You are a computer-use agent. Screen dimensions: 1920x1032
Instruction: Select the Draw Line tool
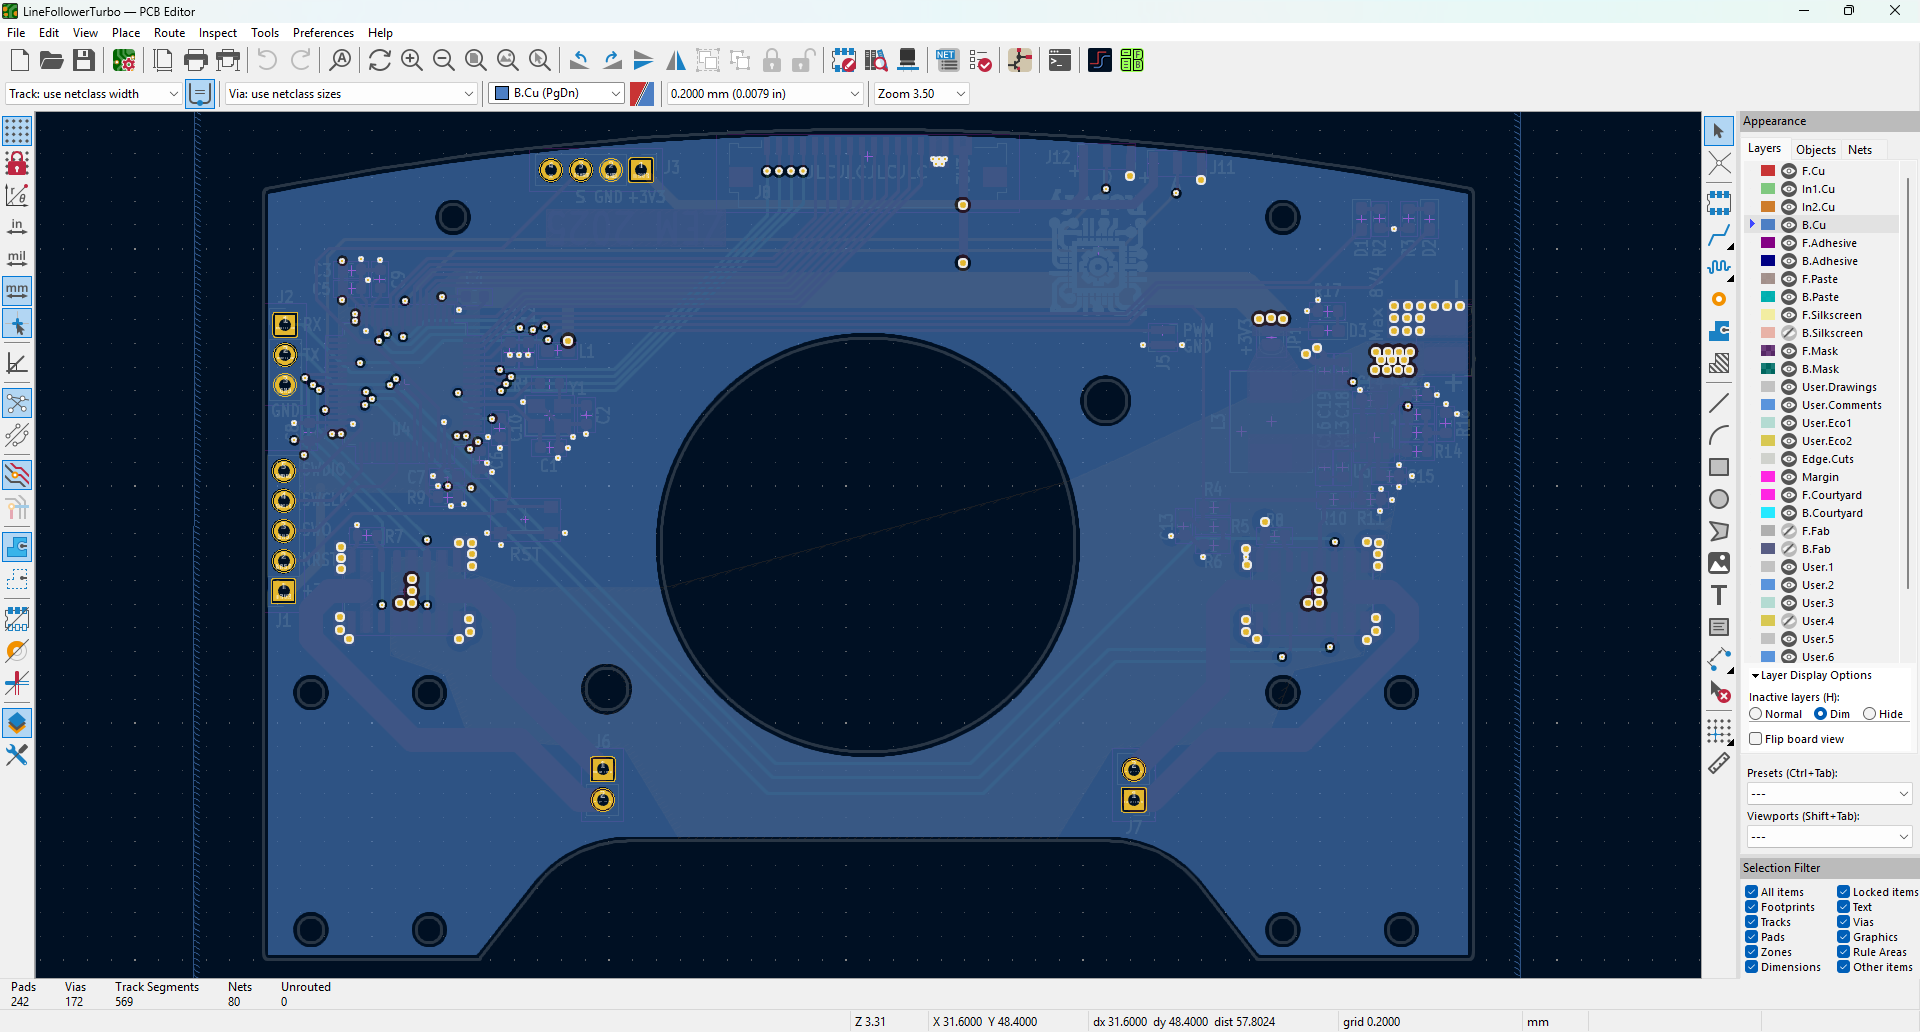(1719, 403)
